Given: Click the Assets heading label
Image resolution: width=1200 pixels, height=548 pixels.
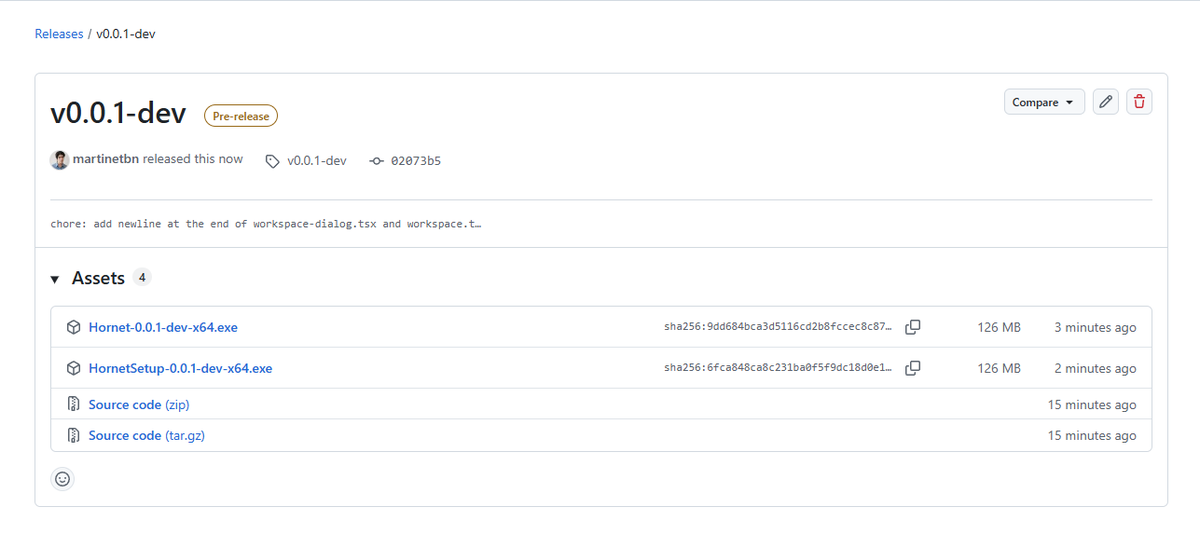Looking at the screenshot, I should (98, 278).
